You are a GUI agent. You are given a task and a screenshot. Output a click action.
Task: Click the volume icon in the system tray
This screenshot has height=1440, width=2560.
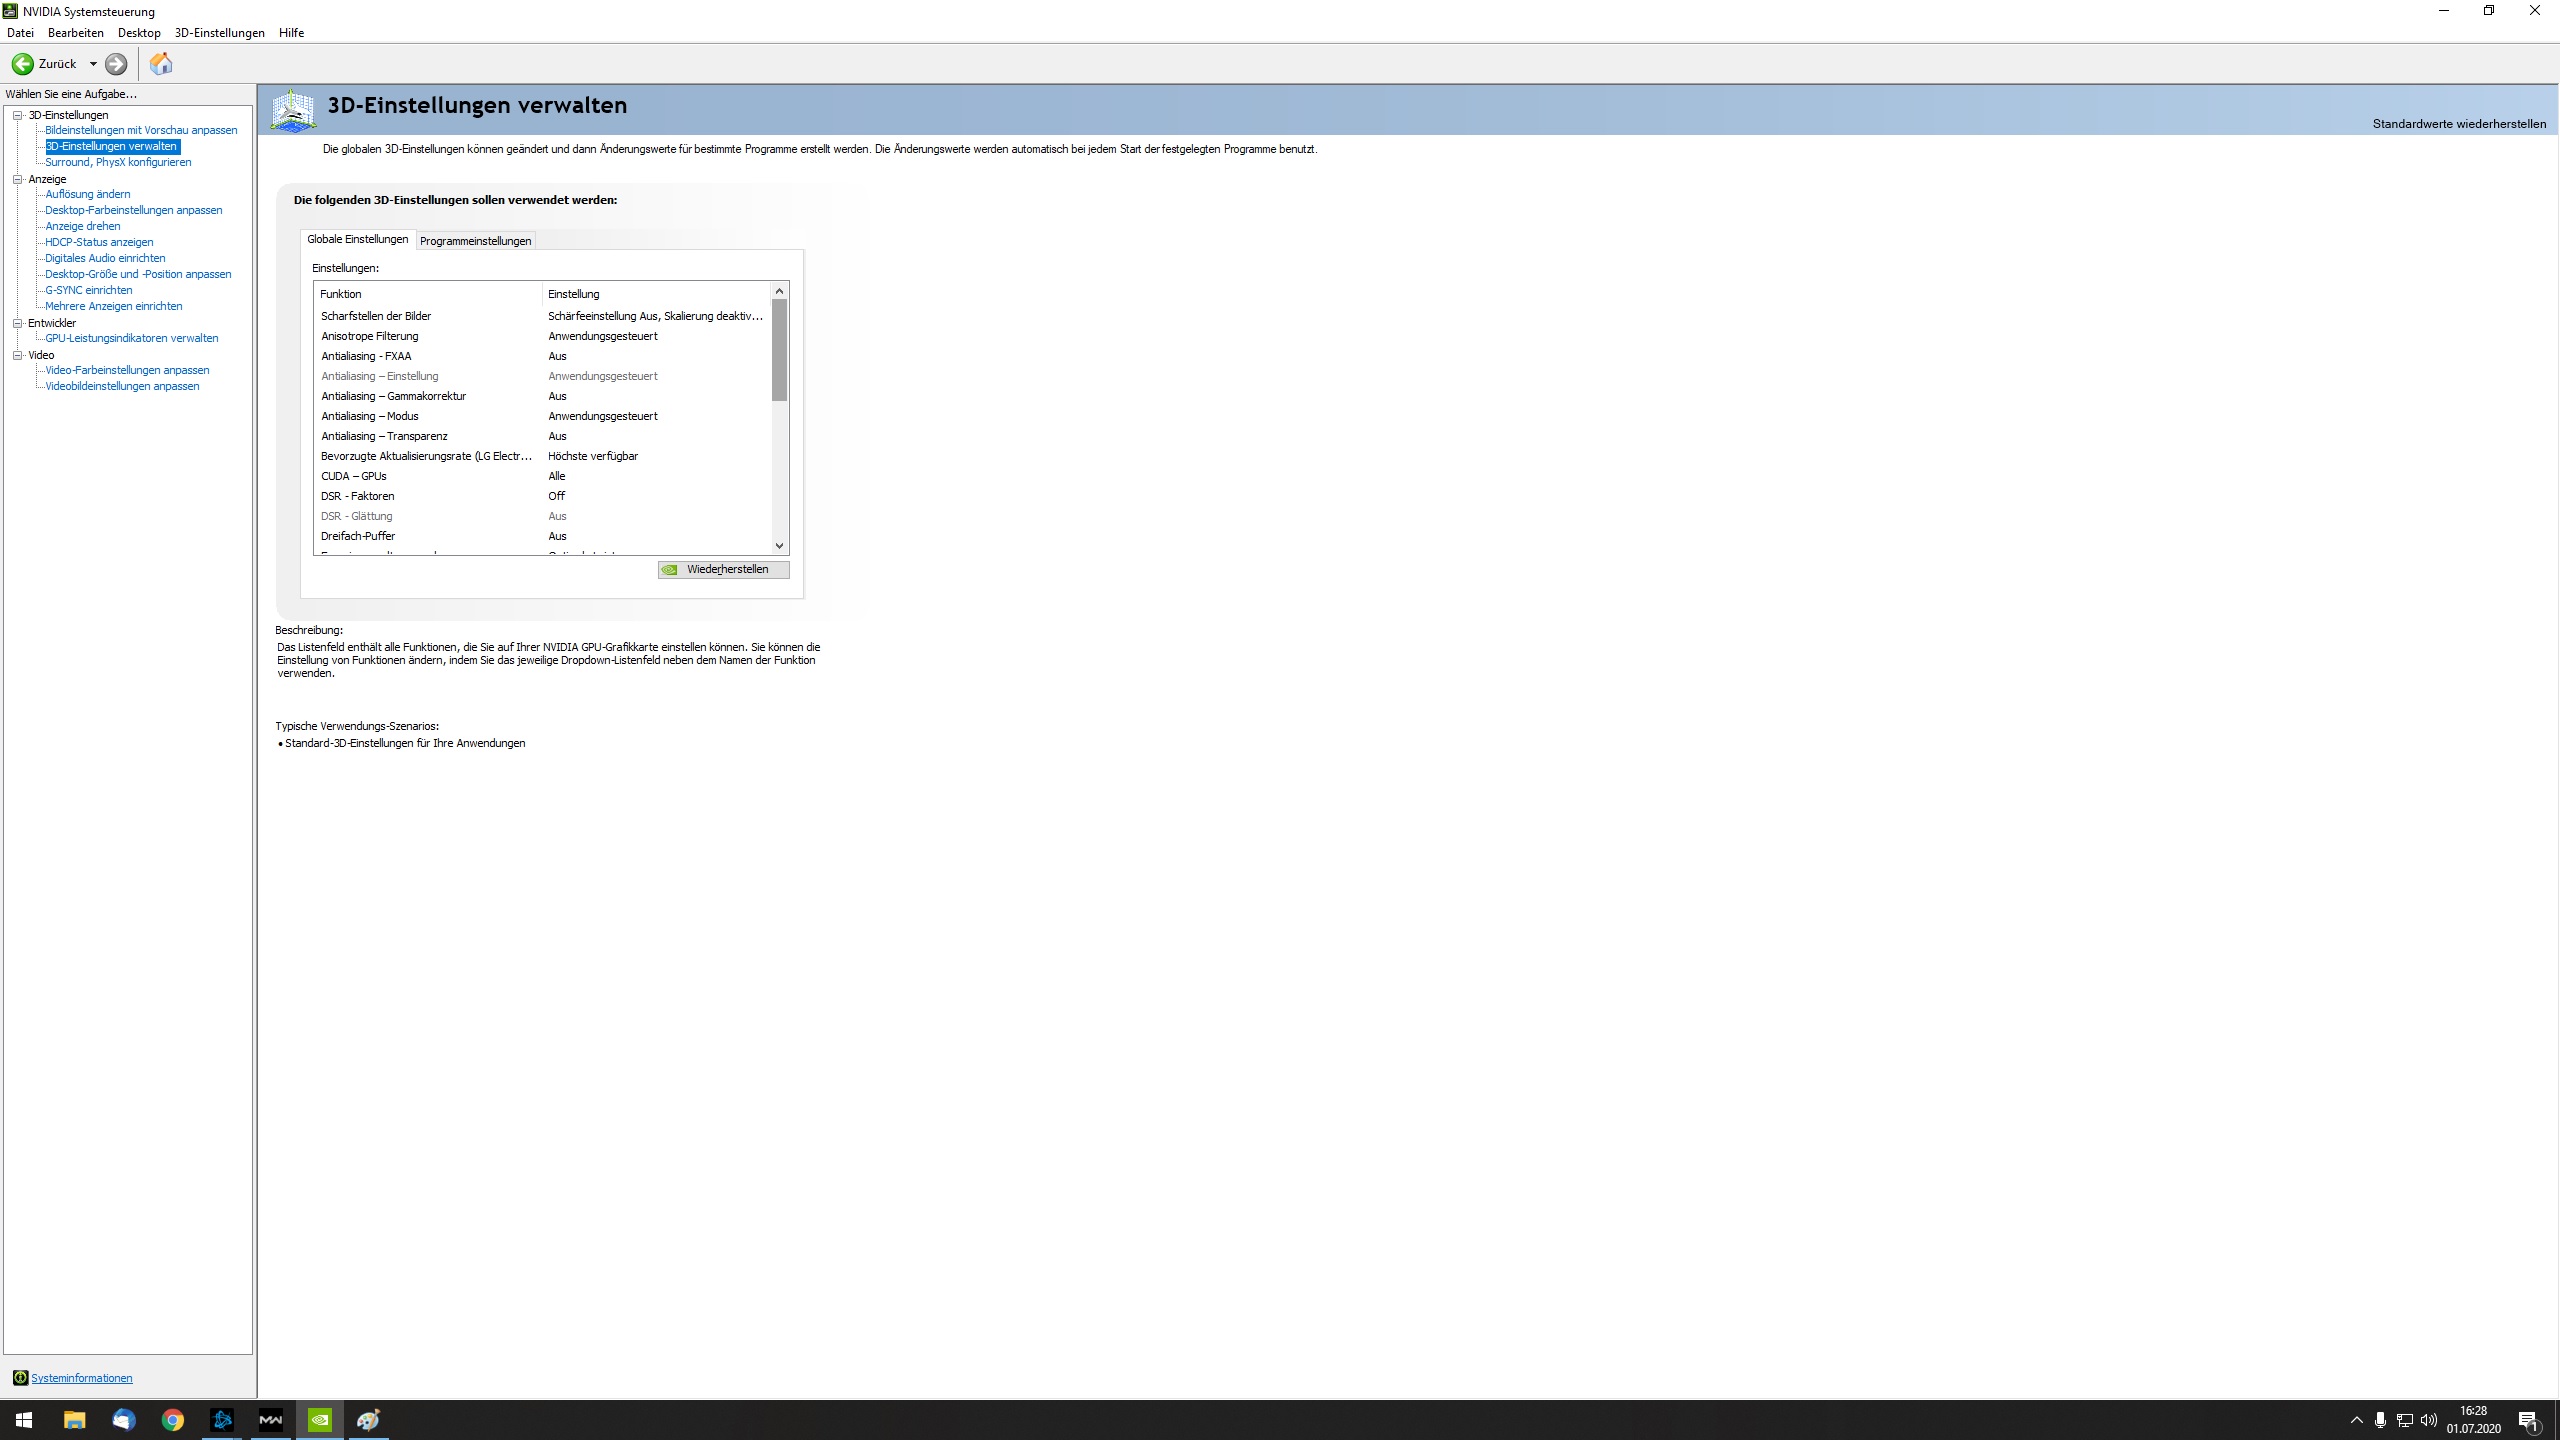pyautogui.click(x=2429, y=1420)
